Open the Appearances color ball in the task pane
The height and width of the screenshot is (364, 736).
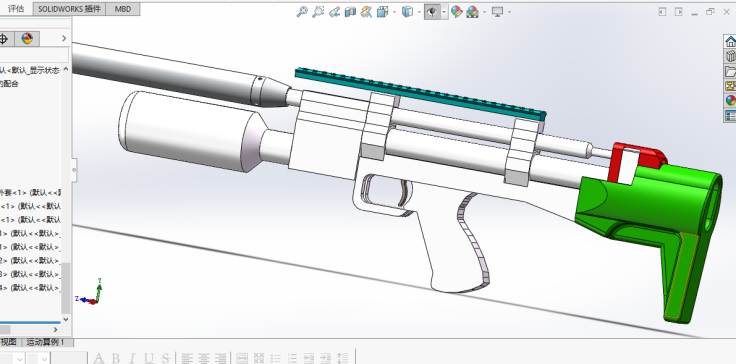(730, 100)
